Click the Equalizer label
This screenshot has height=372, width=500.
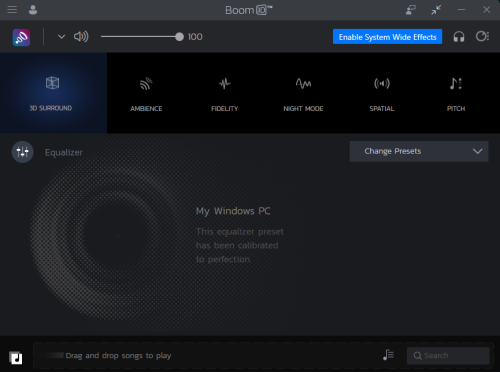64,152
